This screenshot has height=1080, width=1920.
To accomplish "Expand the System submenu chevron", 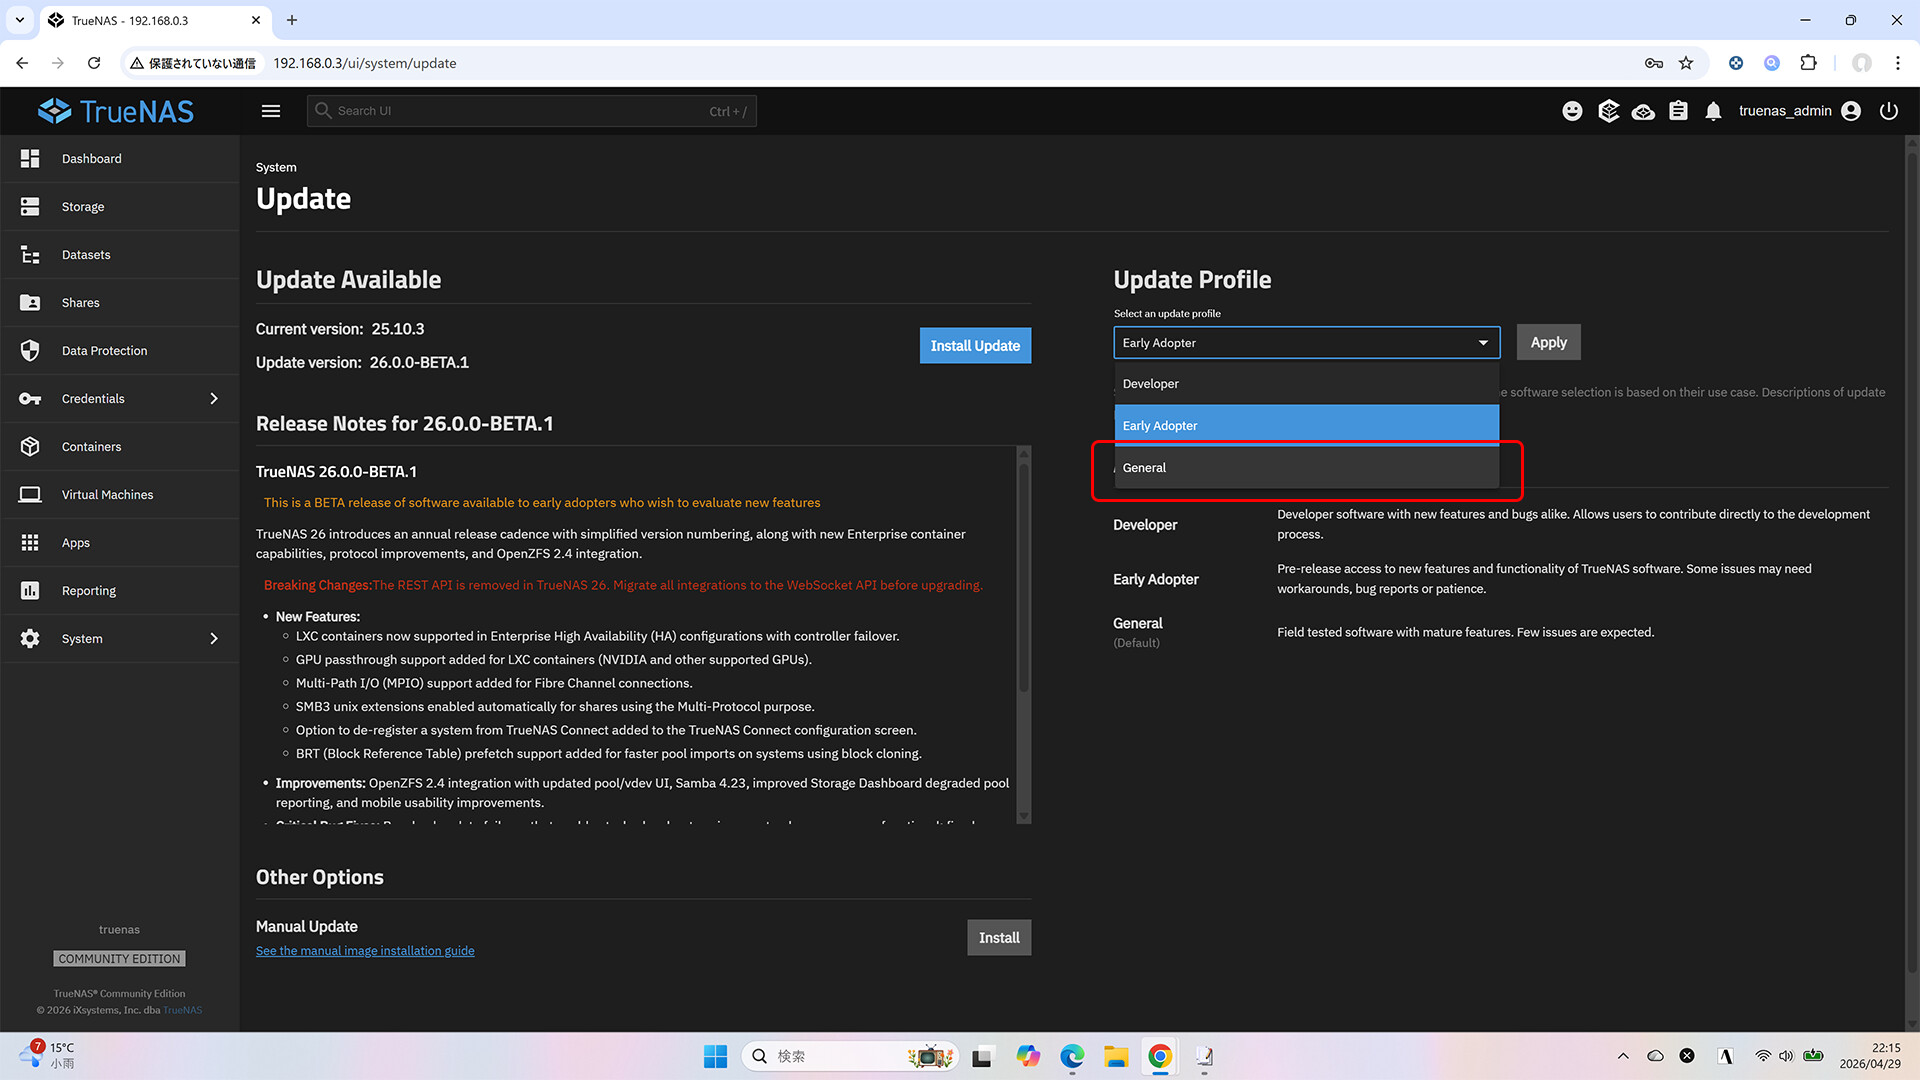I will tap(214, 638).
